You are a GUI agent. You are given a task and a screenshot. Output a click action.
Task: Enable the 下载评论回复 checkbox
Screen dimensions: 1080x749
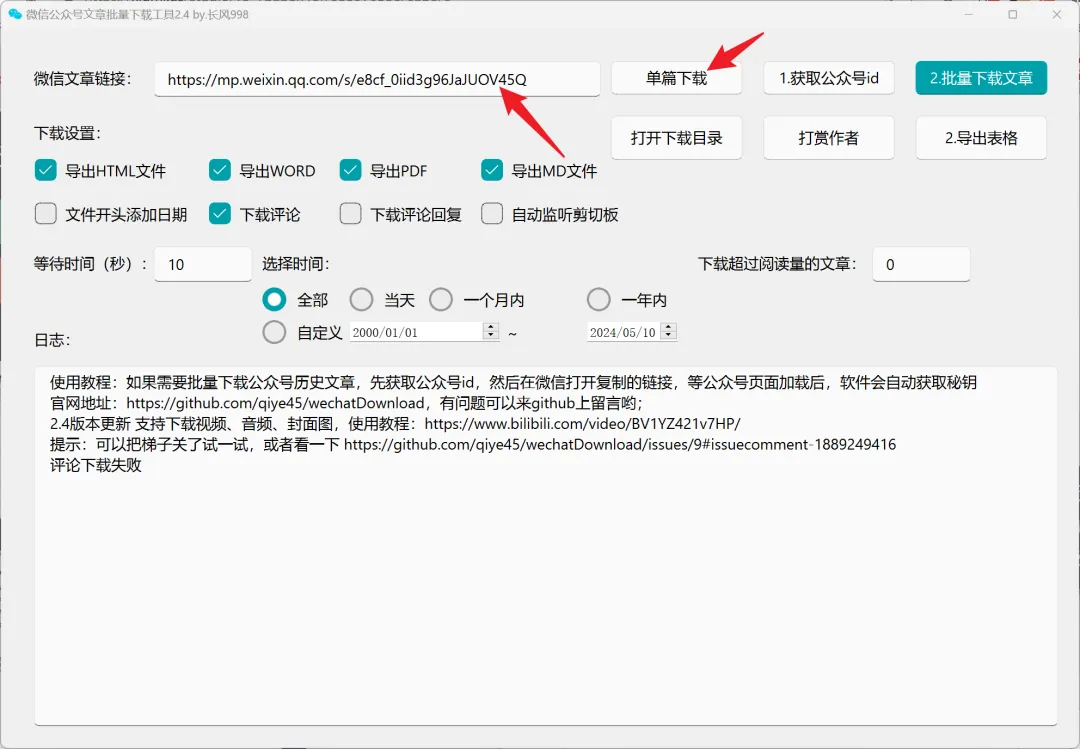coord(351,214)
